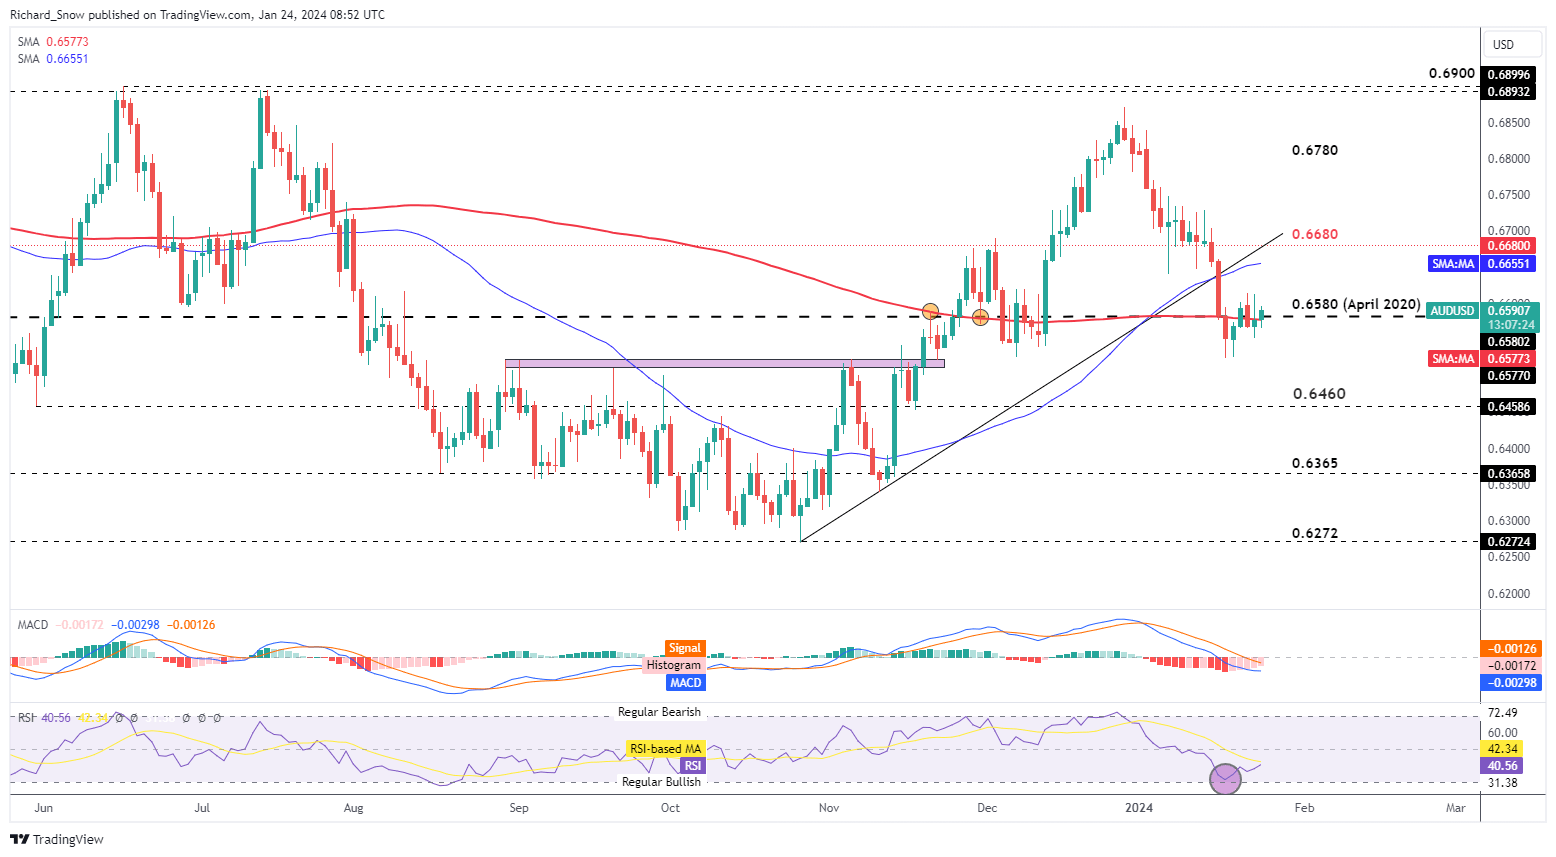Select the purple rectangle resistance zone

724,363
